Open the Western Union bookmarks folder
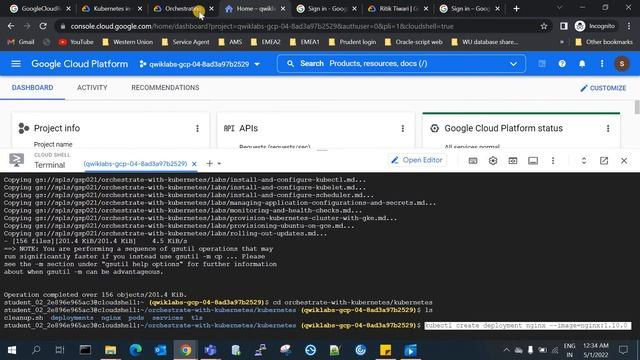 point(128,42)
